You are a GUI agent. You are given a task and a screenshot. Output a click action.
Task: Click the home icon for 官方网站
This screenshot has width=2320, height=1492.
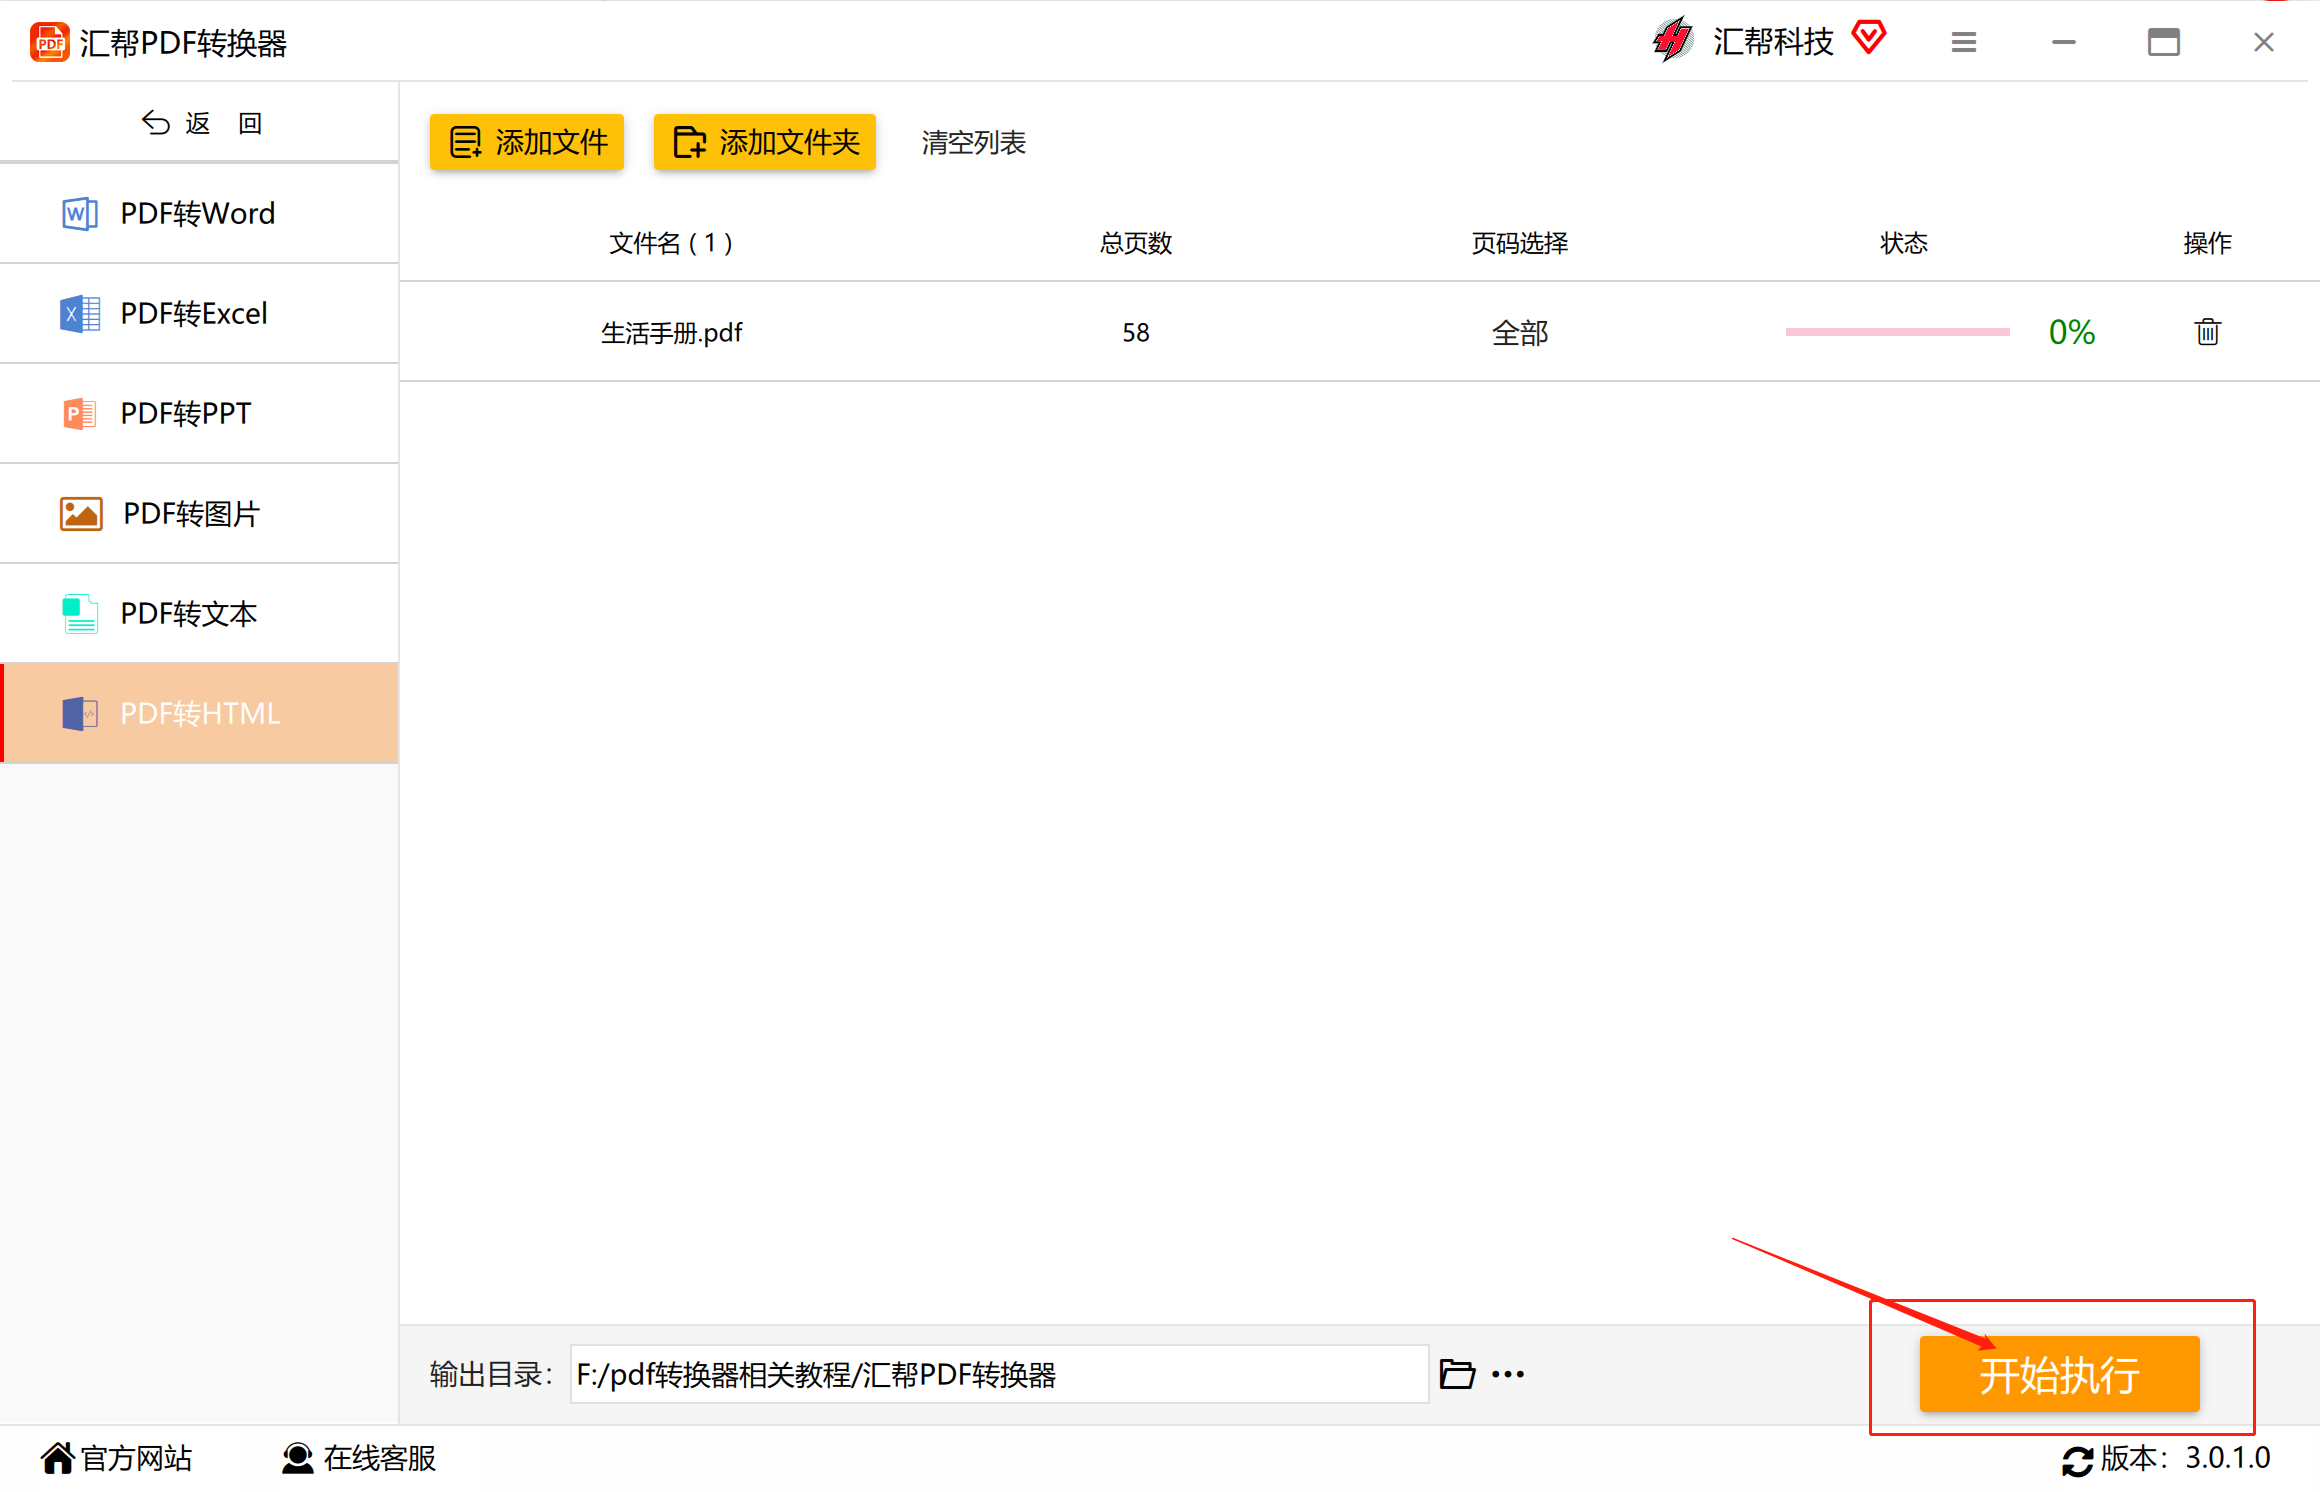58,1458
